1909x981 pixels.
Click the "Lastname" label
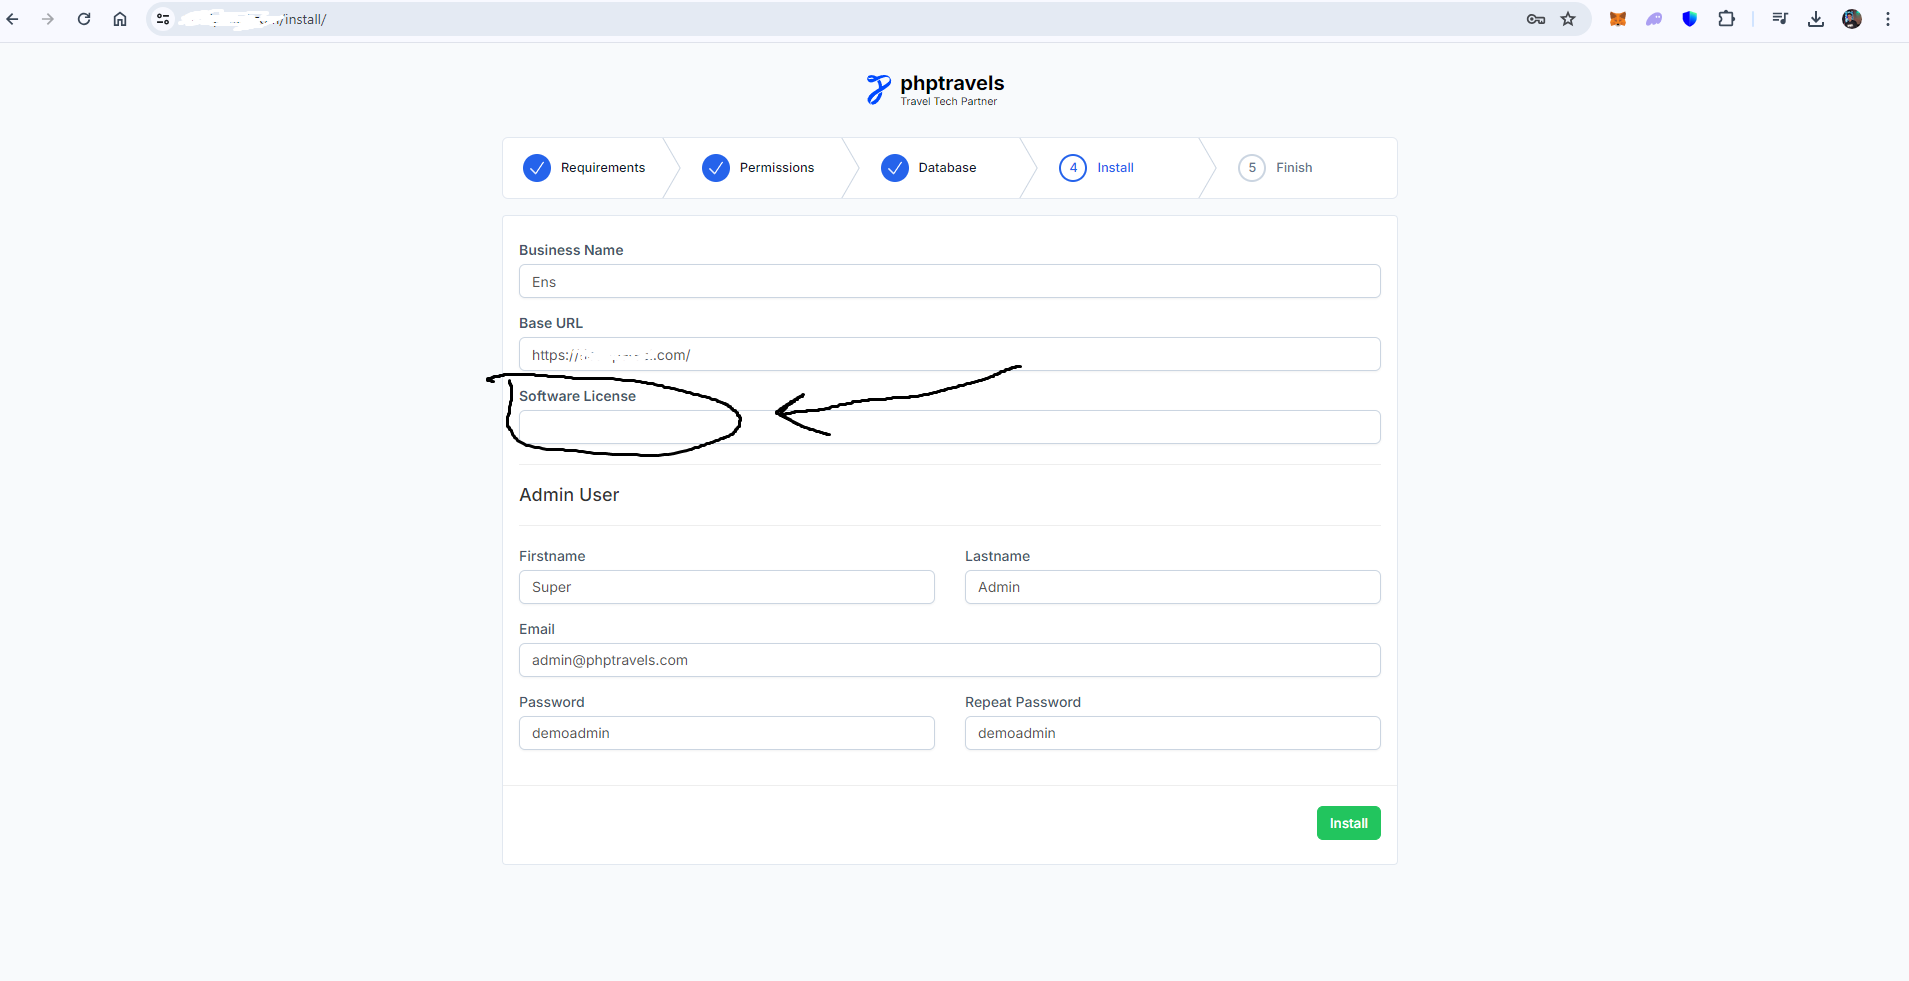click(997, 556)
